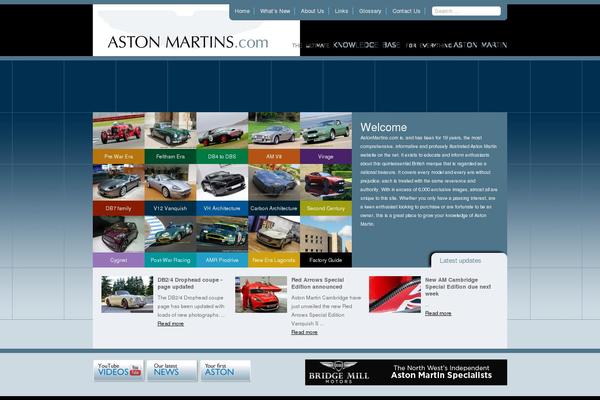Read more about AM Cambridge Special Edition
The image size is (600, 400).
click(438, 313)
